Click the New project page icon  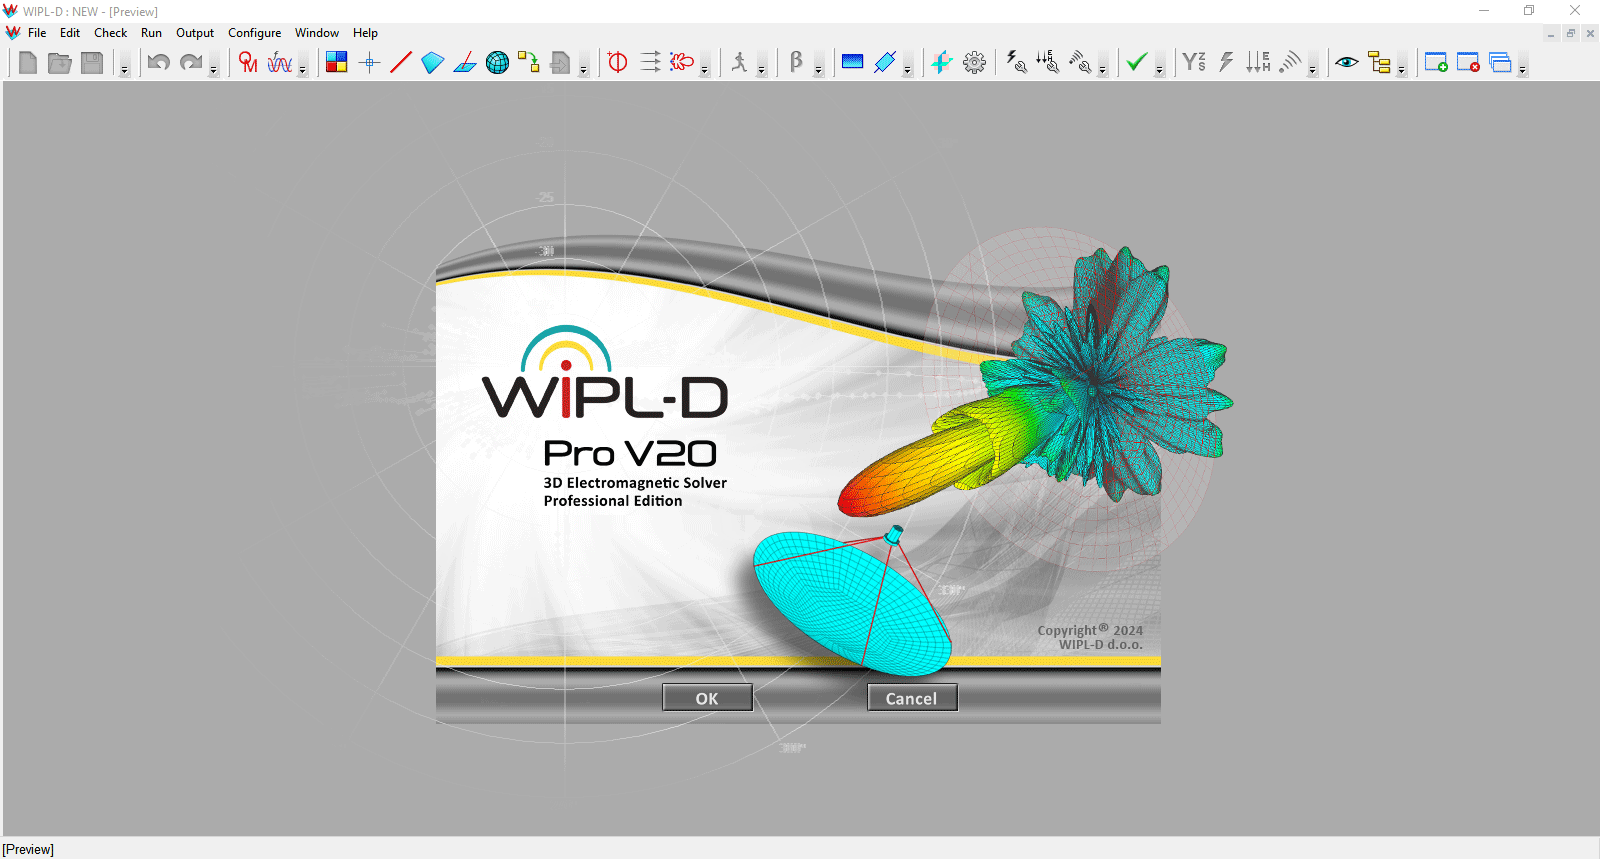pyautogui.click(x=28, y=63)
